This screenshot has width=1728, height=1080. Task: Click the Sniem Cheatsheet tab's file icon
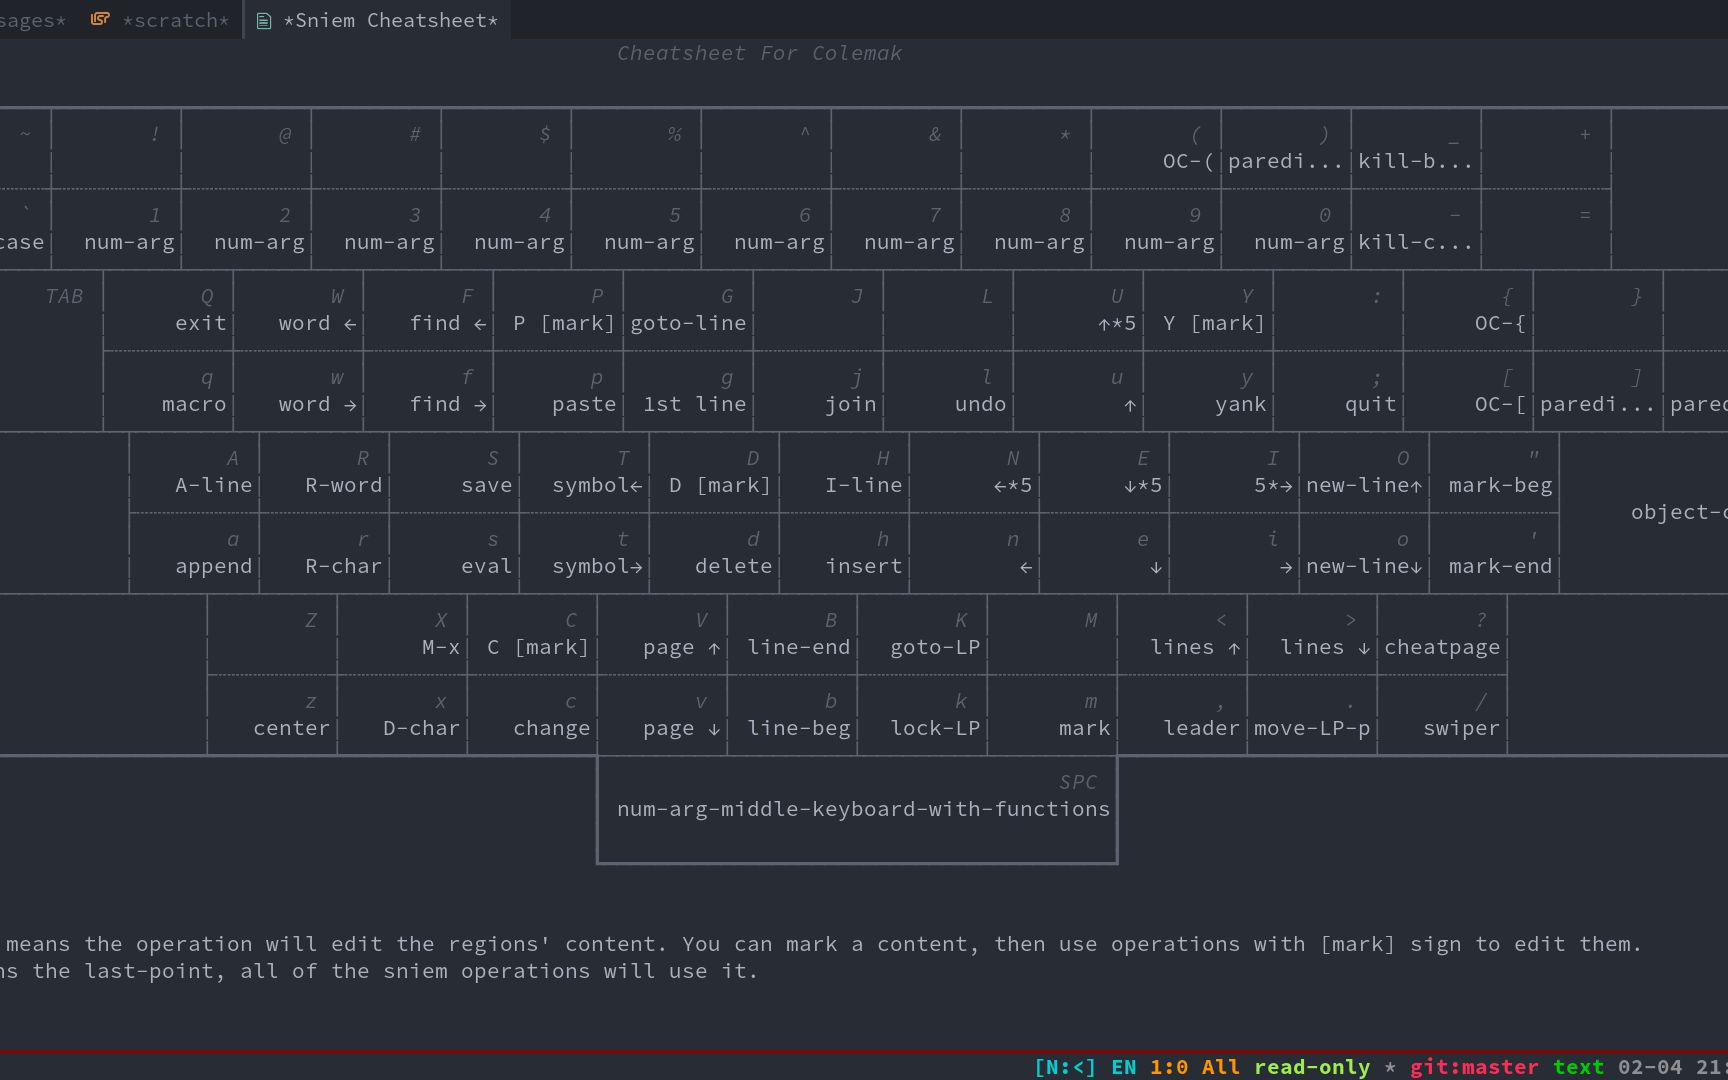(264, 21)
